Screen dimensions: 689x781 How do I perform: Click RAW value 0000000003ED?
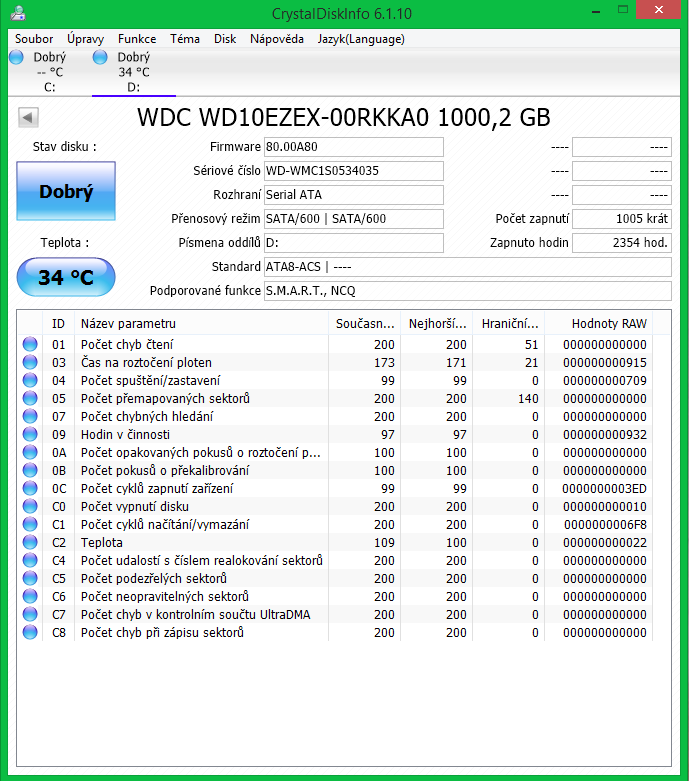604,488
